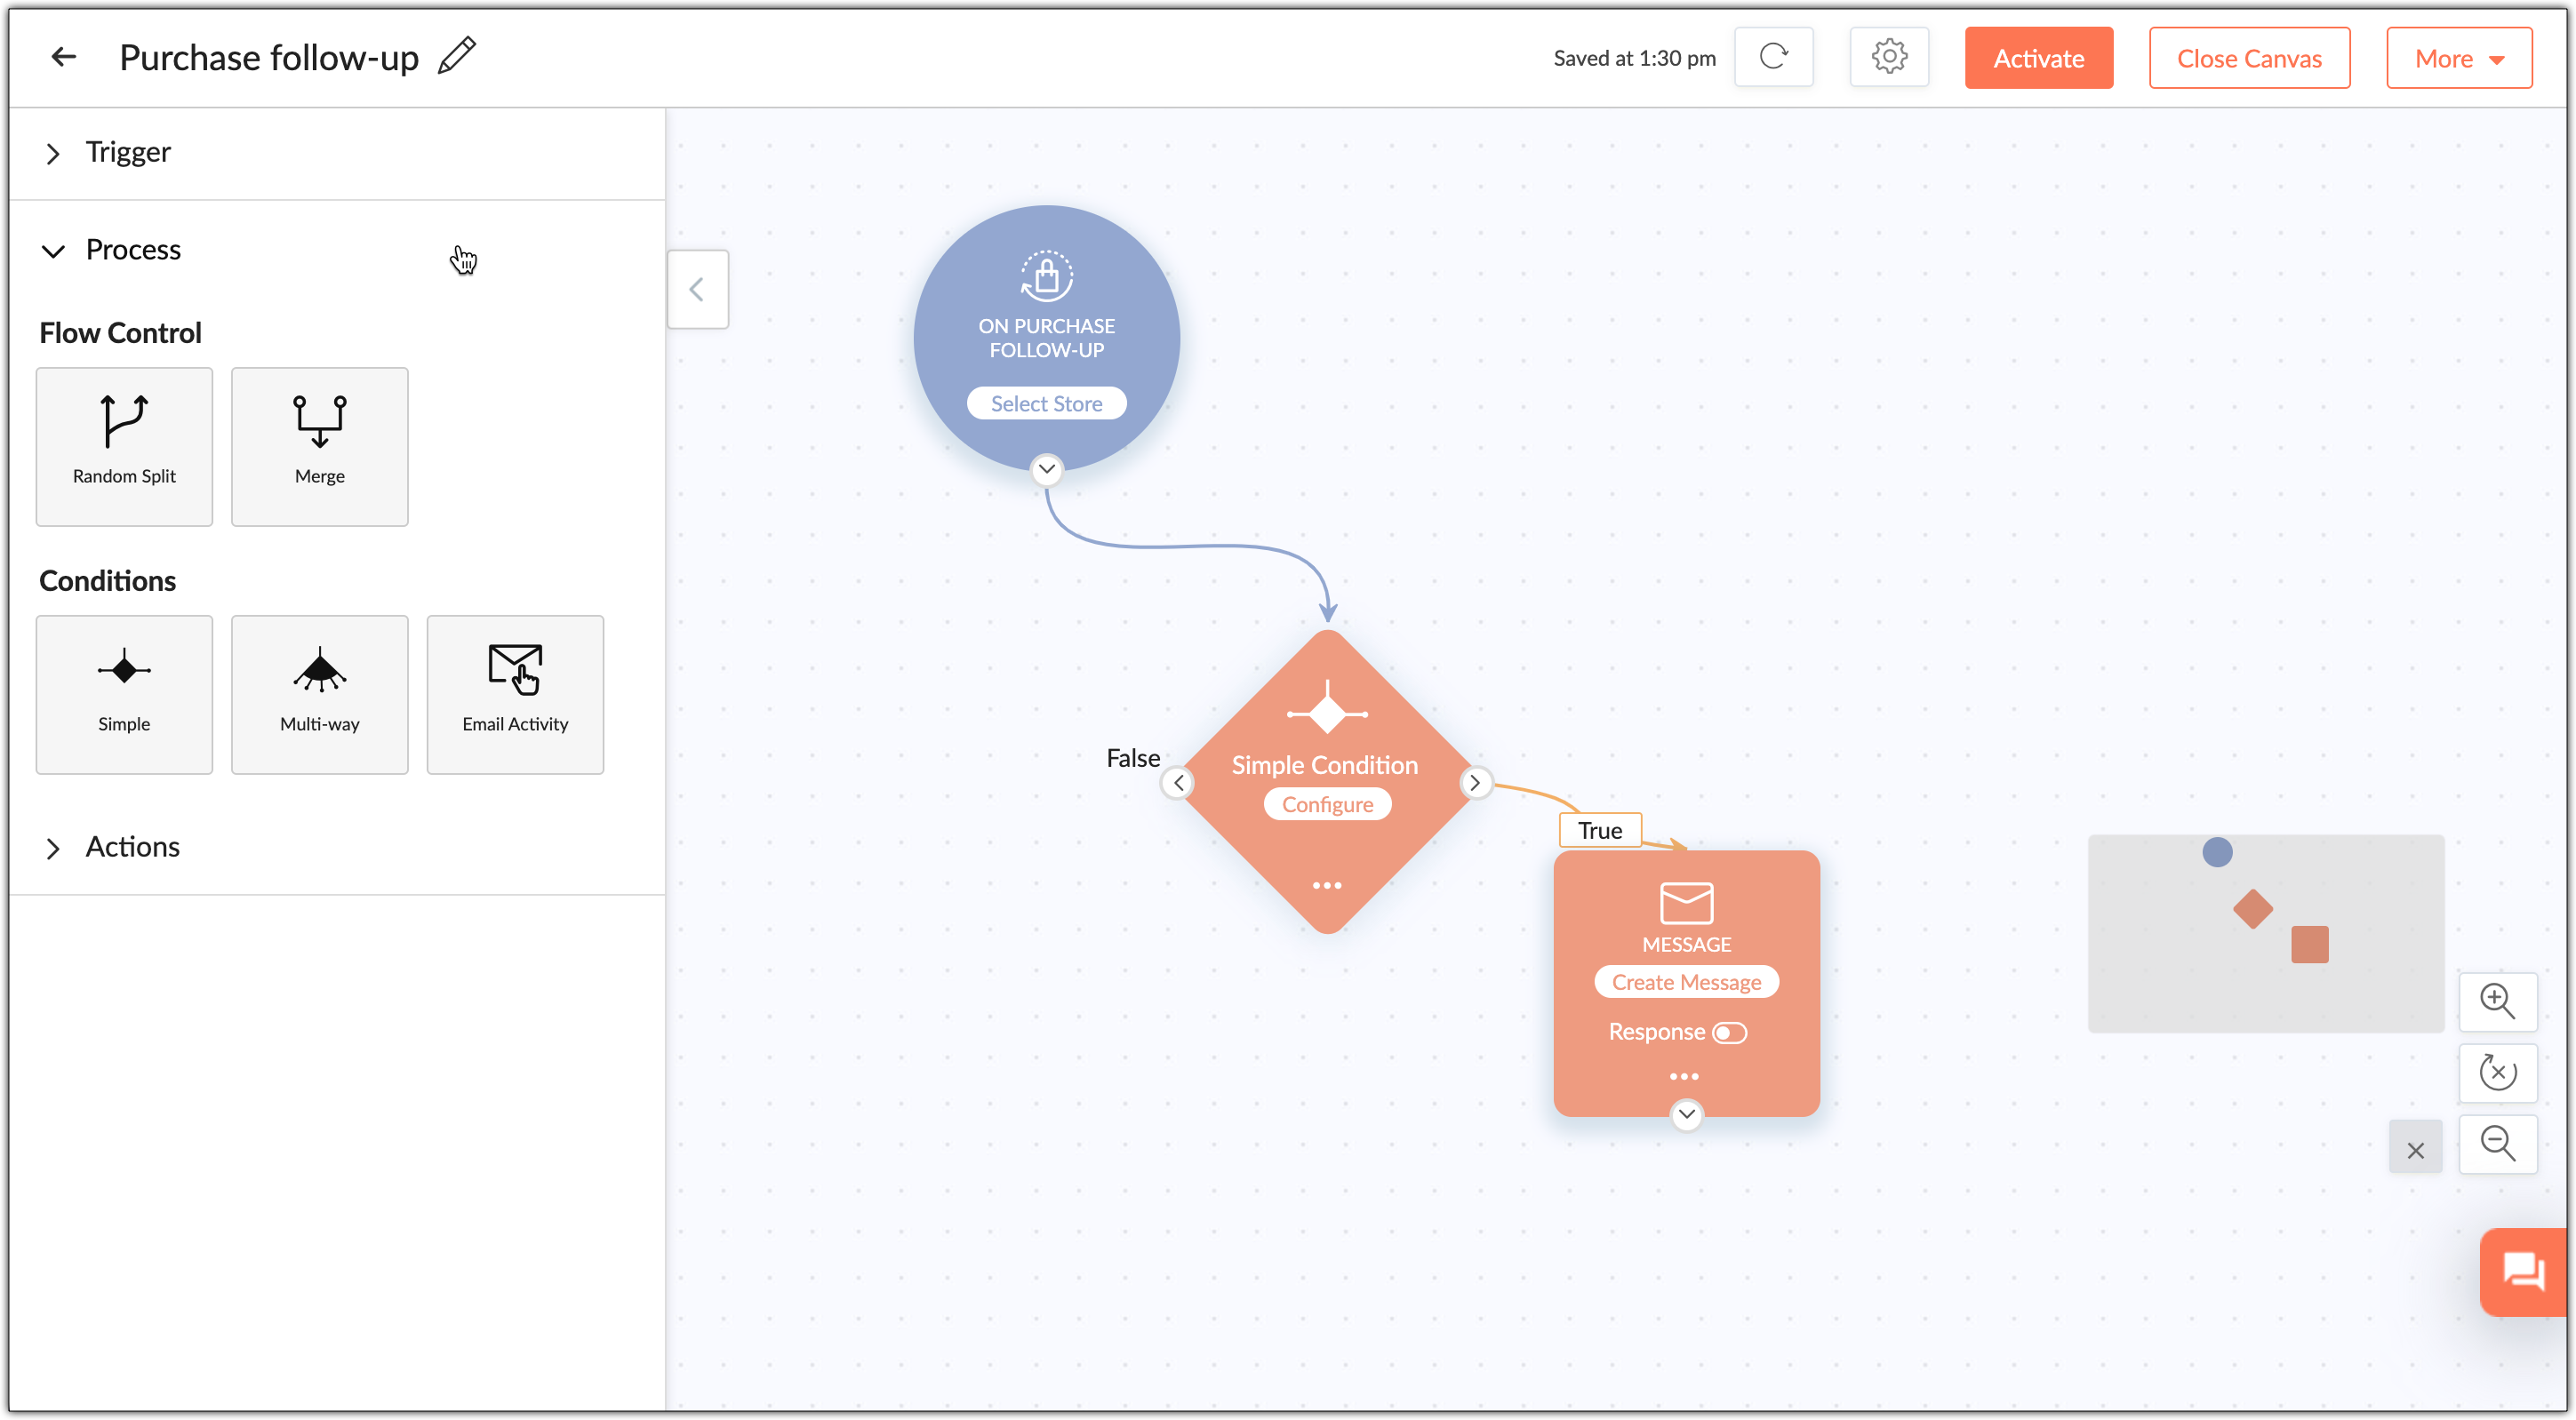This screenshot has height=1420, width=2576.
Task: Toggle the Response switch on Message
Action: (1729, 1033)
